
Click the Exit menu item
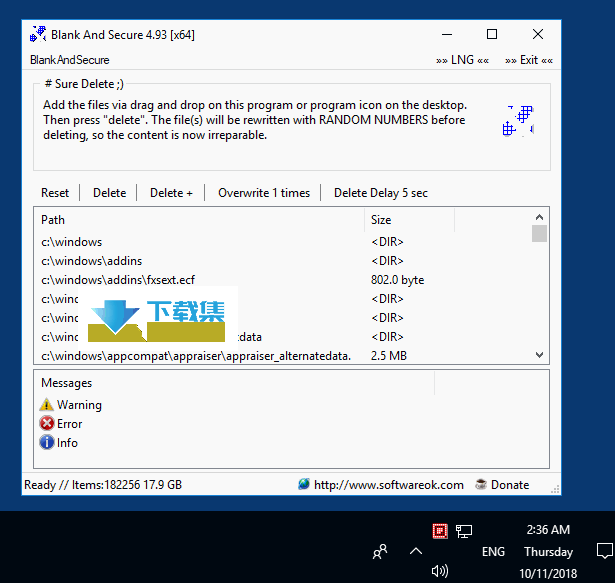529,60
